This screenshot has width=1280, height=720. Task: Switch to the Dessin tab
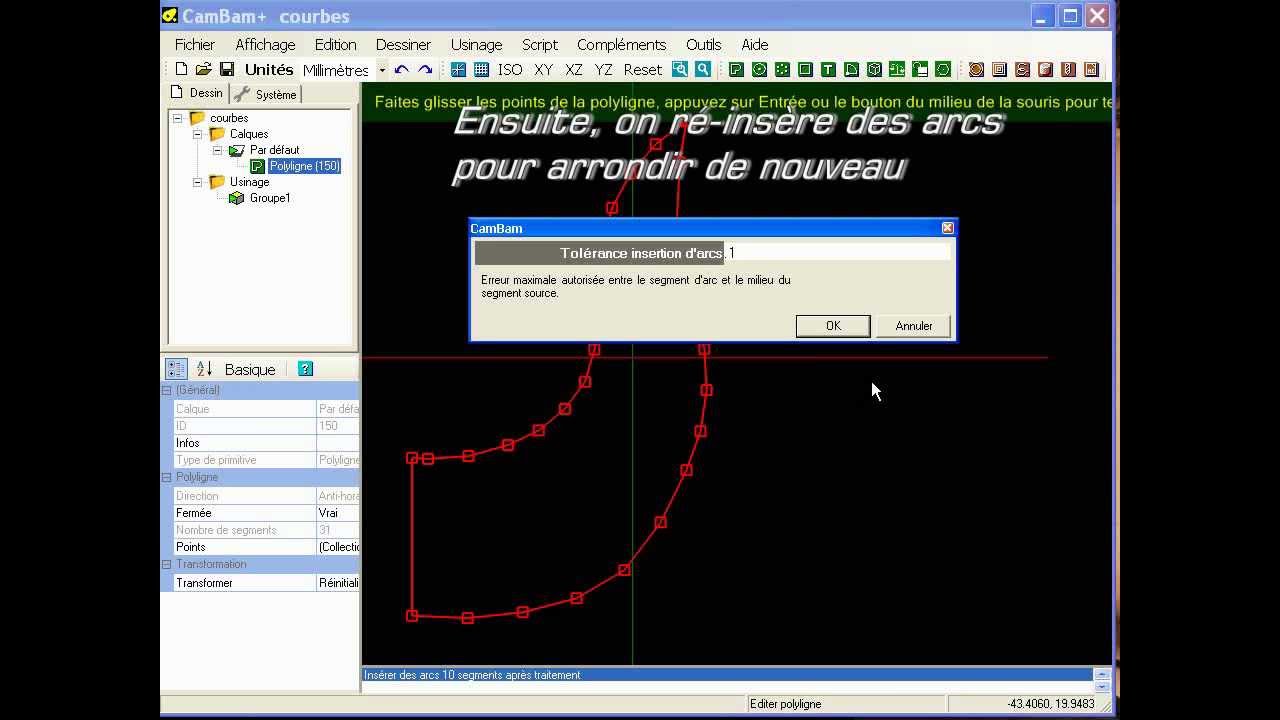pyautogui.click(x=197, y=93)
